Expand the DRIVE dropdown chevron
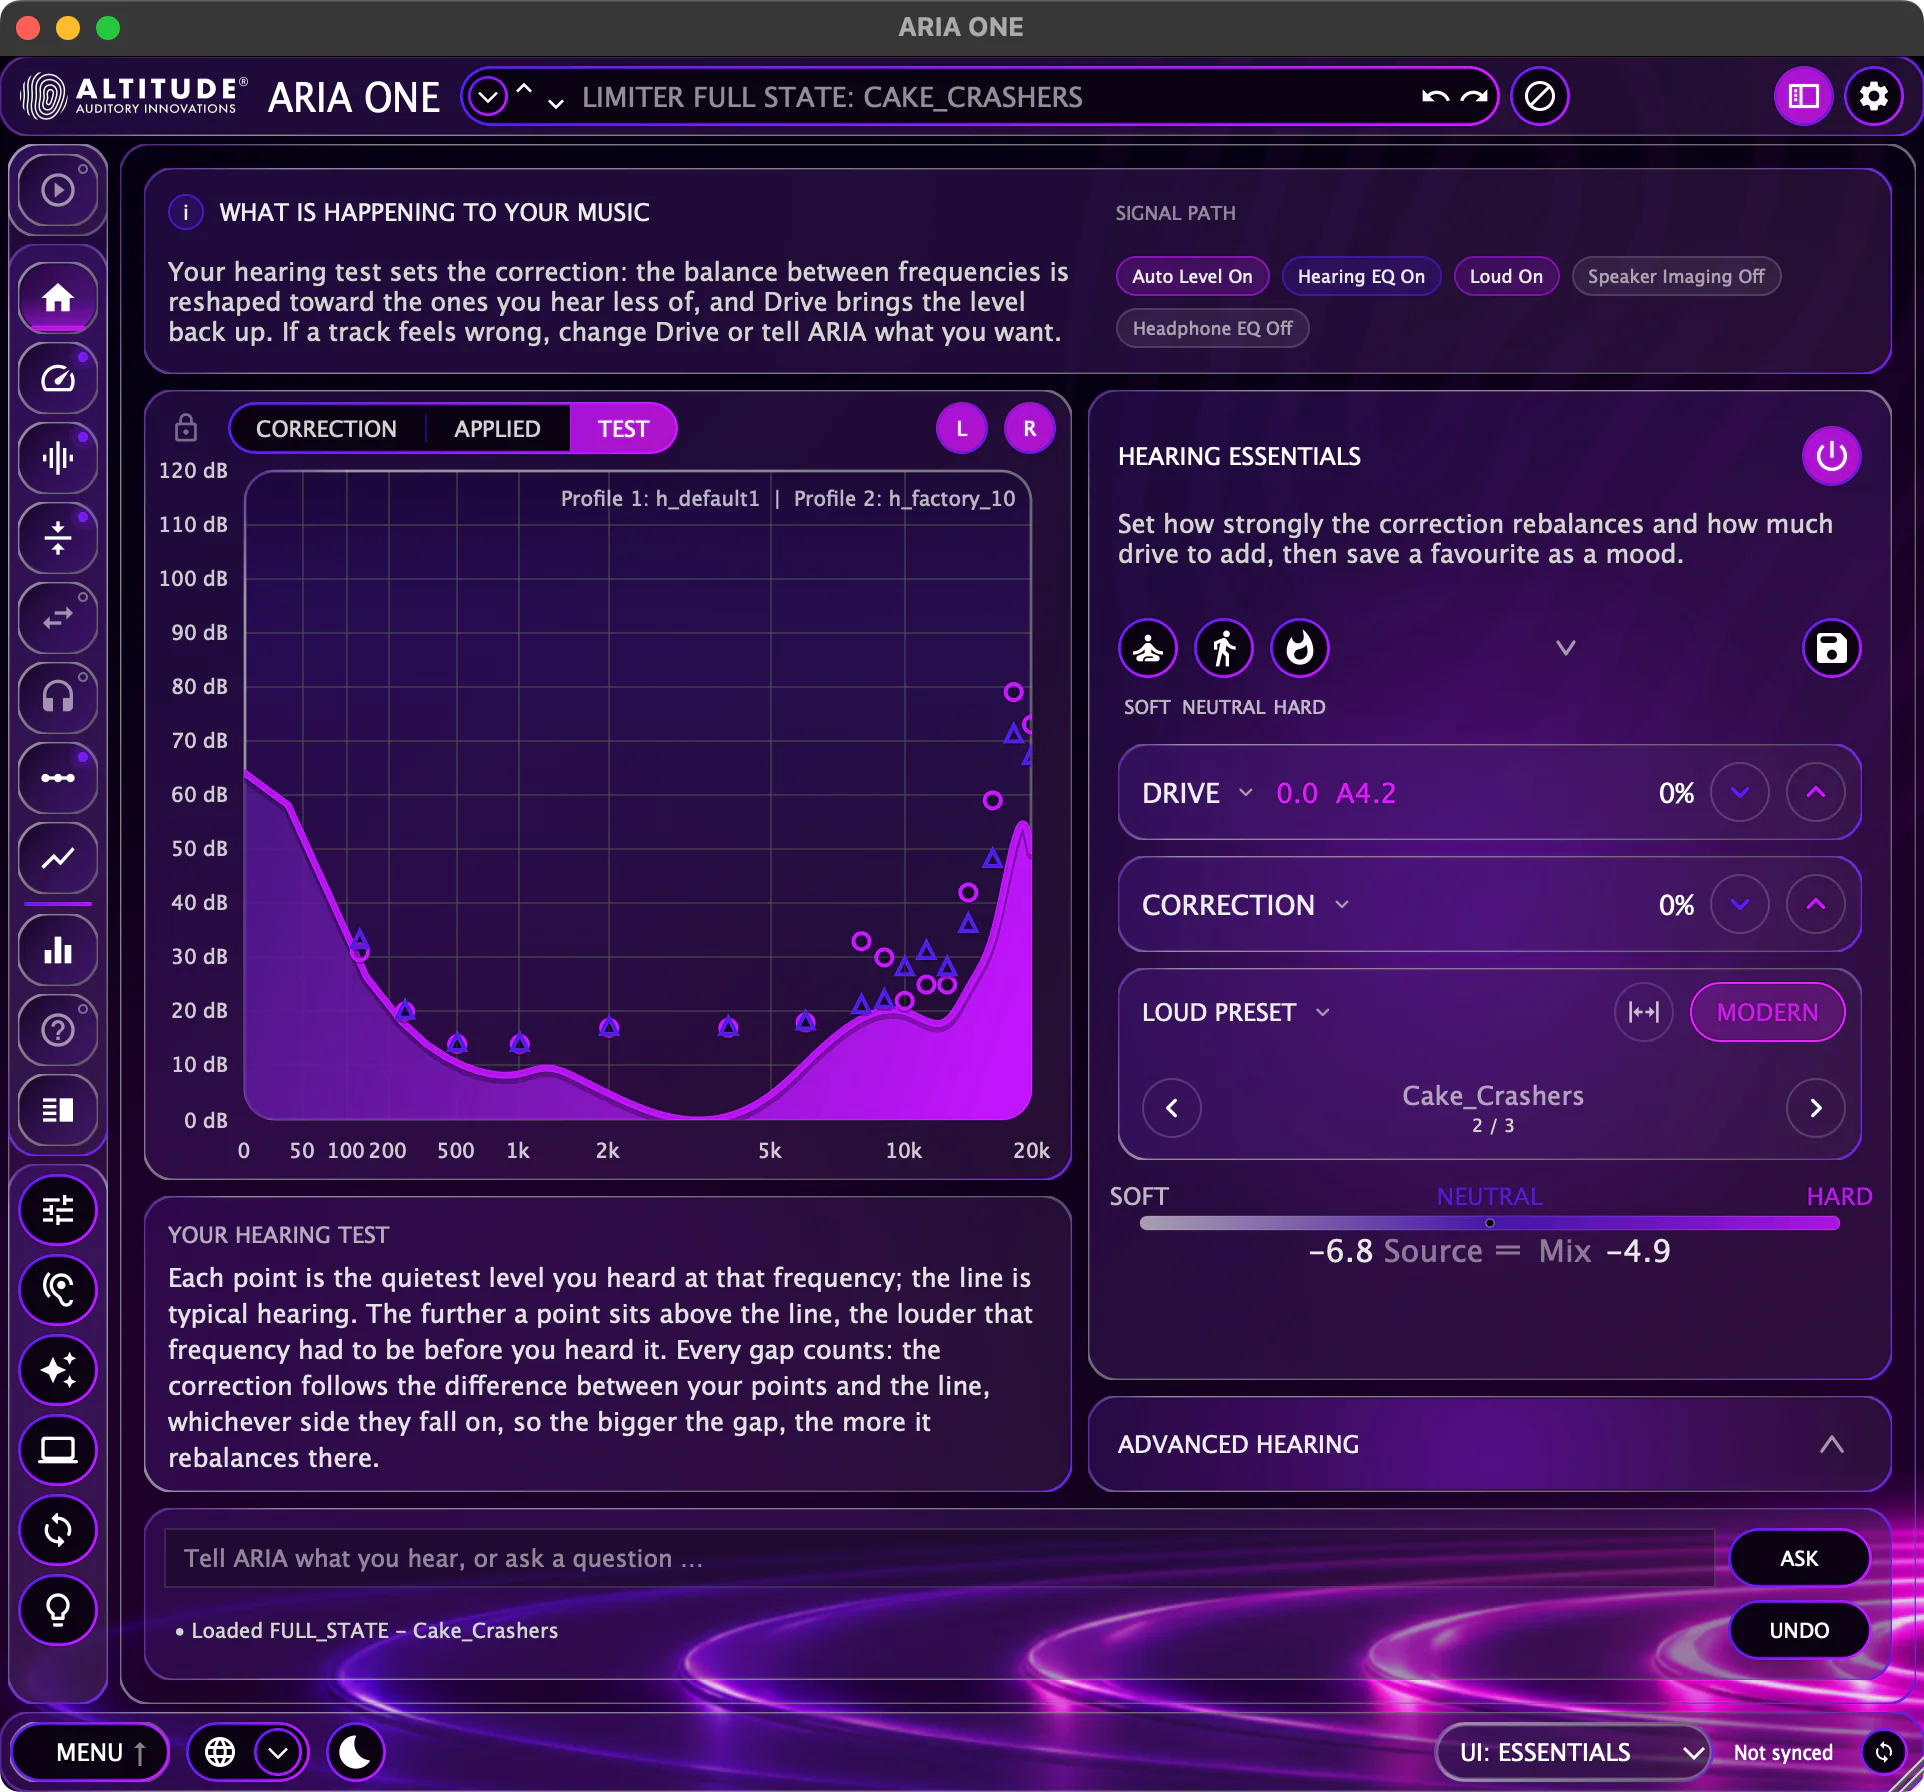 [x=1246, y=793]
